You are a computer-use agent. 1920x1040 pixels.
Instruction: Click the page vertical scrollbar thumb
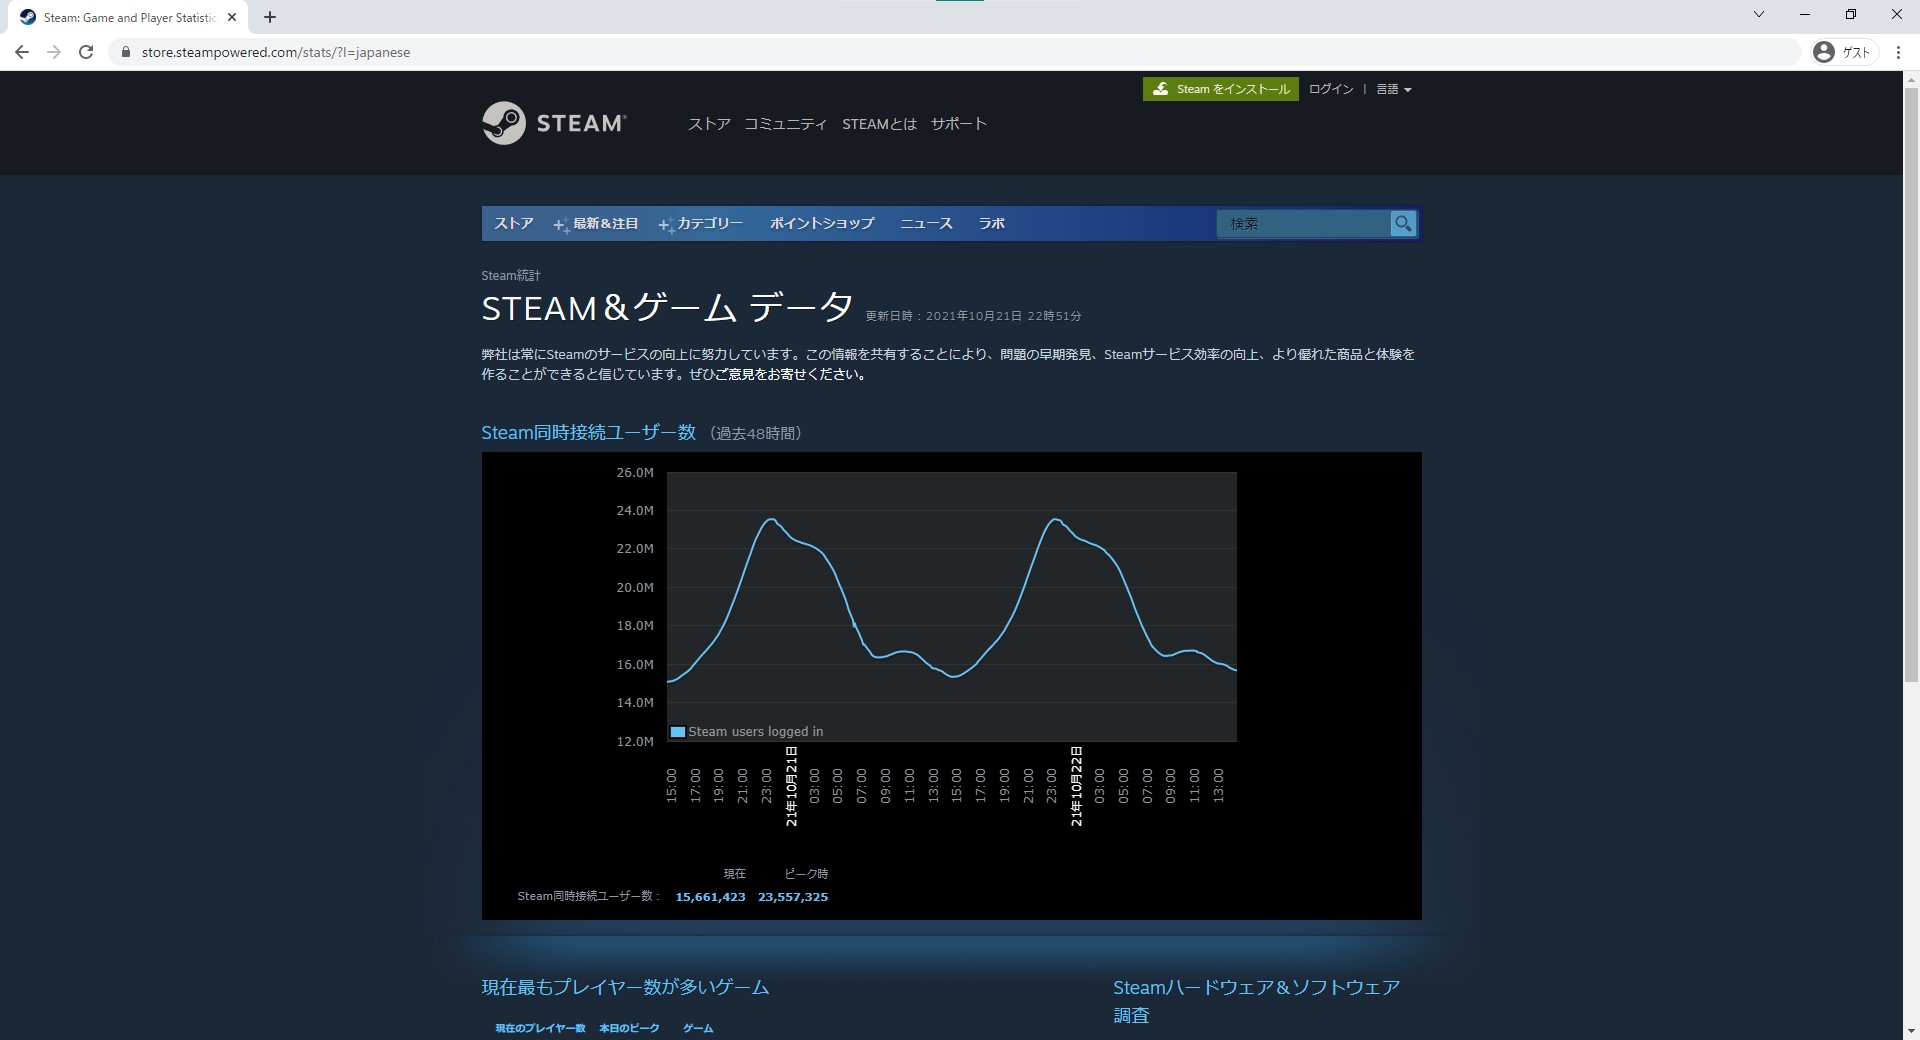[1911, 385]
